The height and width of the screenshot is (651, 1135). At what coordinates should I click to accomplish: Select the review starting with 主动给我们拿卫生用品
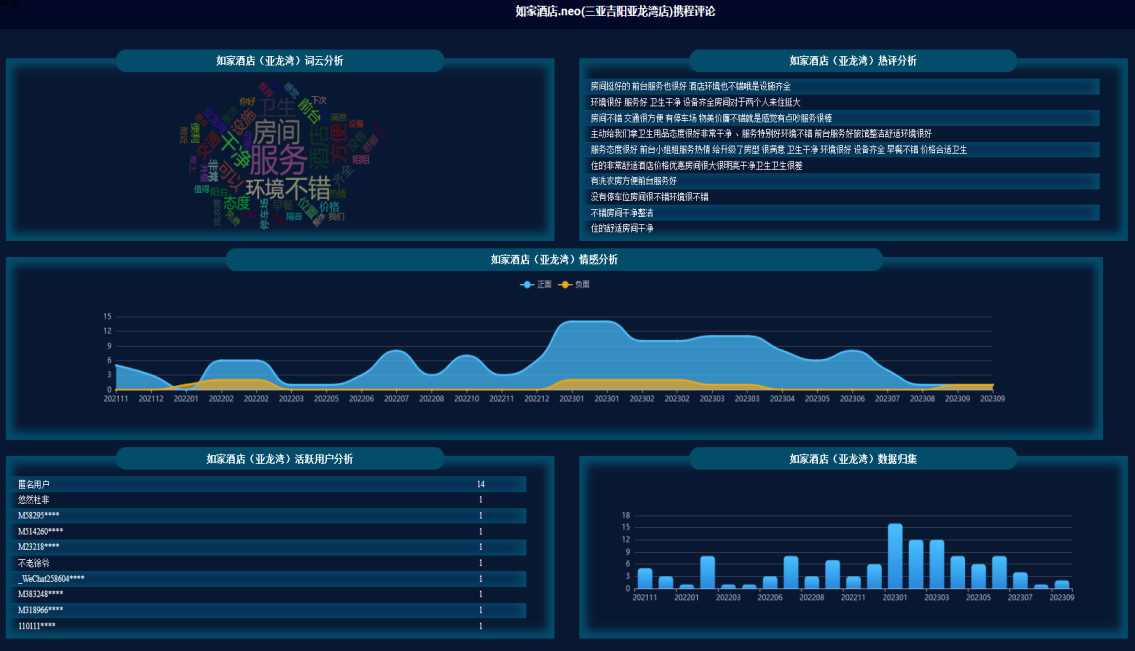coord(760,134)
